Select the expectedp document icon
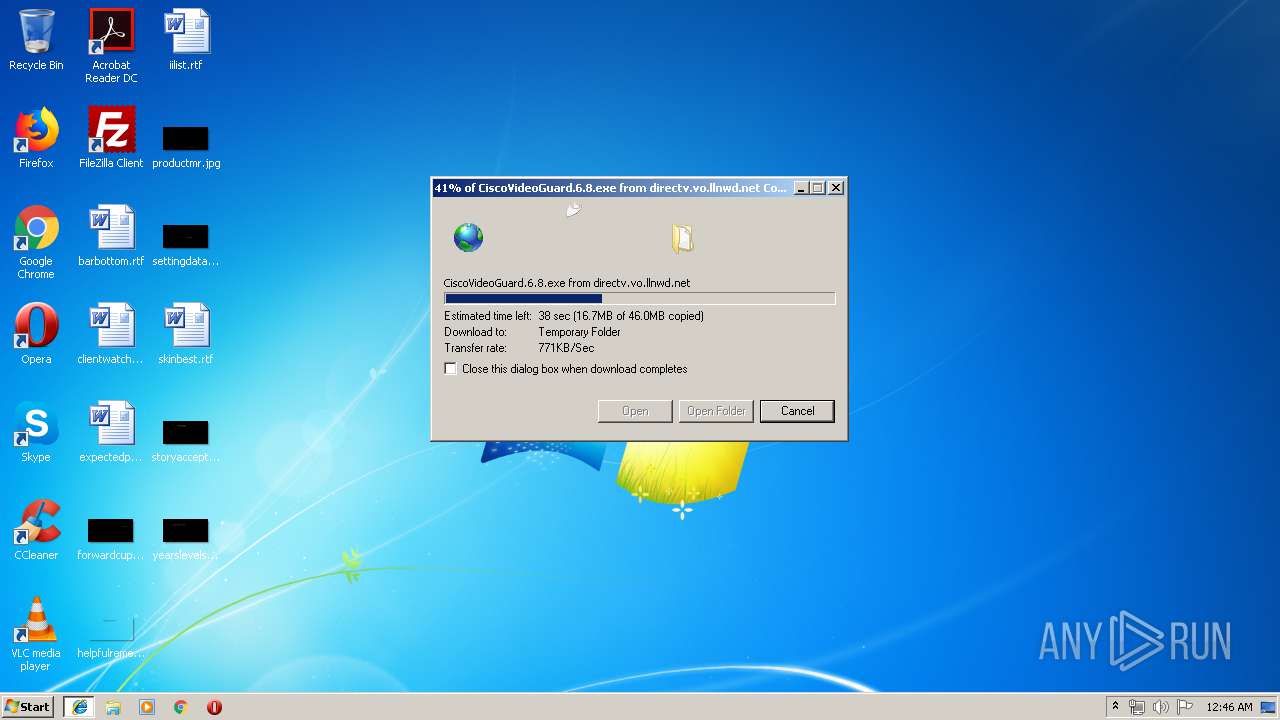The image size is (1280, 720). [x=111, y=432]
